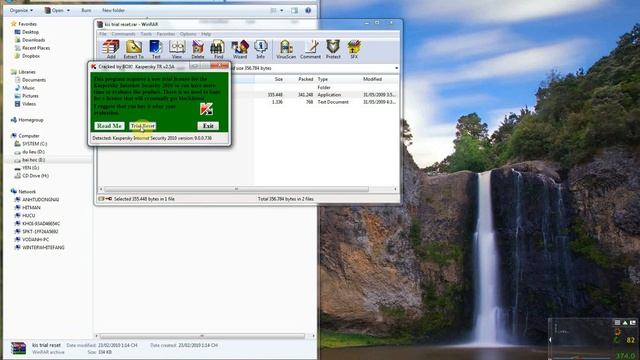Screen dimensions: 640x360
Task: Open the Favorites menu in WinRAR
Action: tap(166, 34)
